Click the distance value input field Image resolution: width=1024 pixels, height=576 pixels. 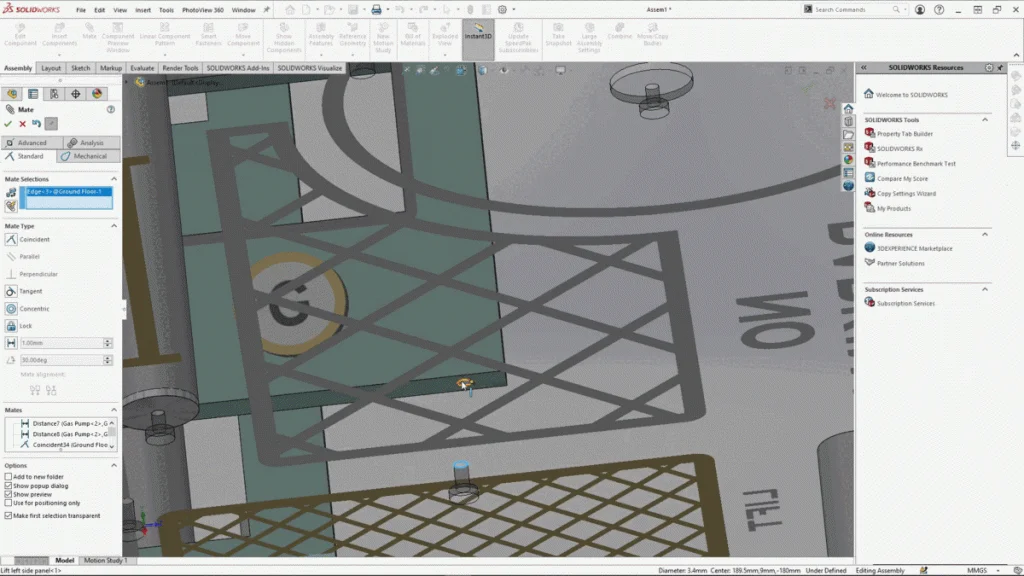[x=60, y=343]
